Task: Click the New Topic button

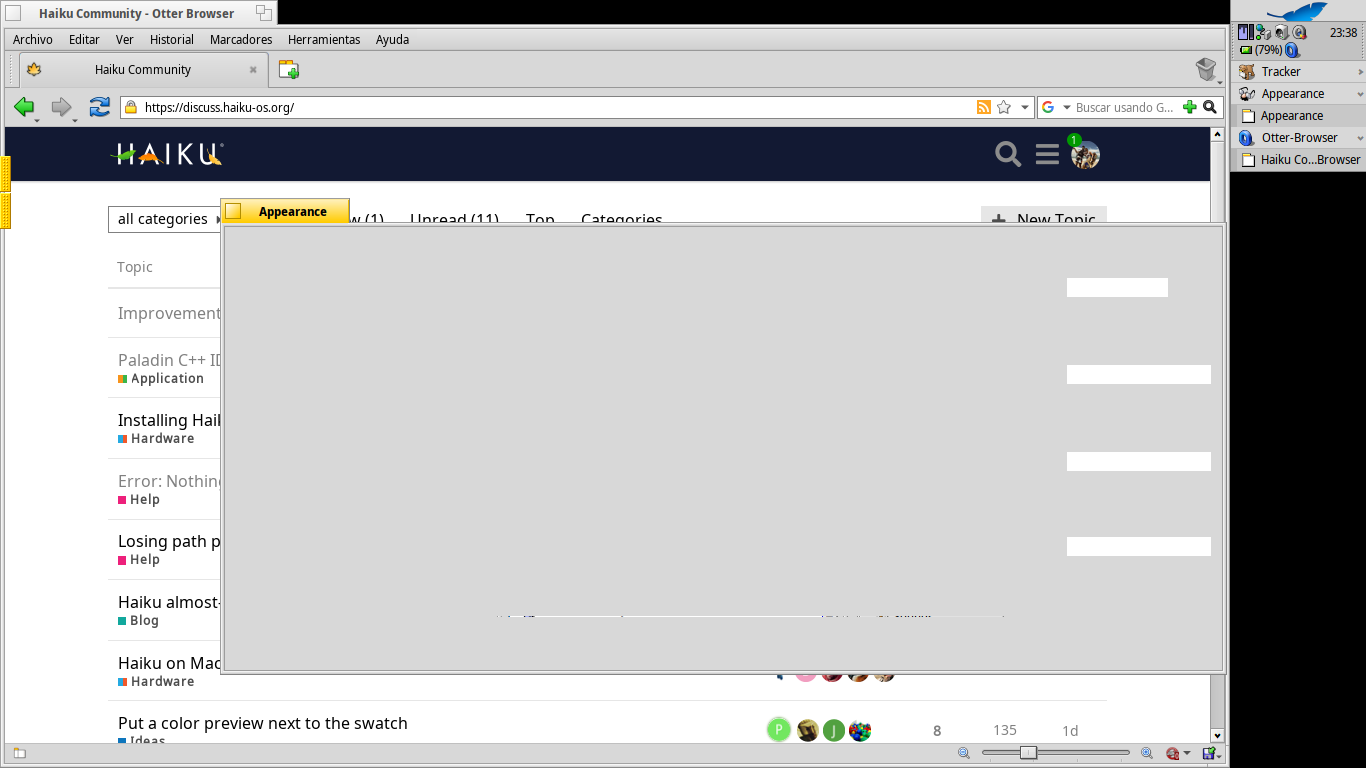Action: [x=1043, y=216]
